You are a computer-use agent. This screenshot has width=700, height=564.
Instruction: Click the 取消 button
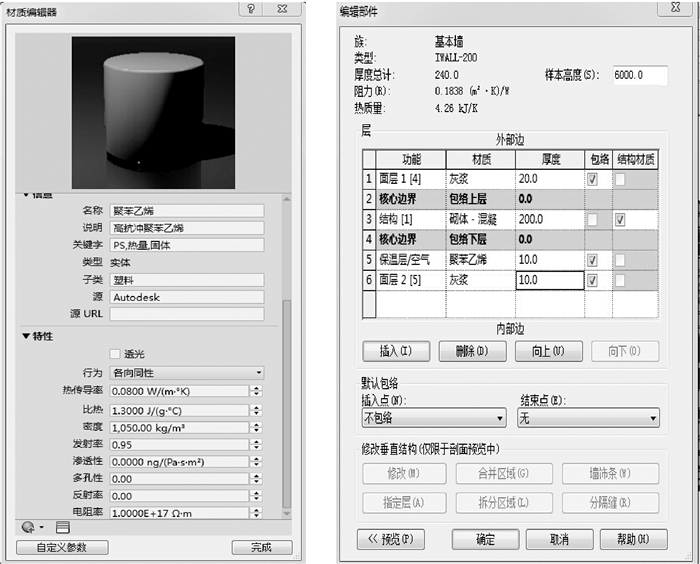tap(559, 540)
